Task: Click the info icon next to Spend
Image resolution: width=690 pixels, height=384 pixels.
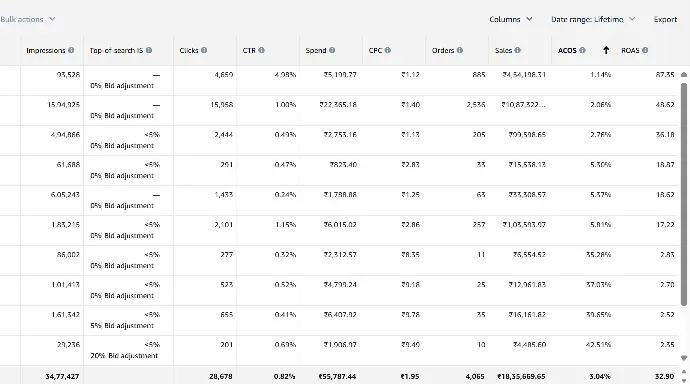Action: (332, 50)
